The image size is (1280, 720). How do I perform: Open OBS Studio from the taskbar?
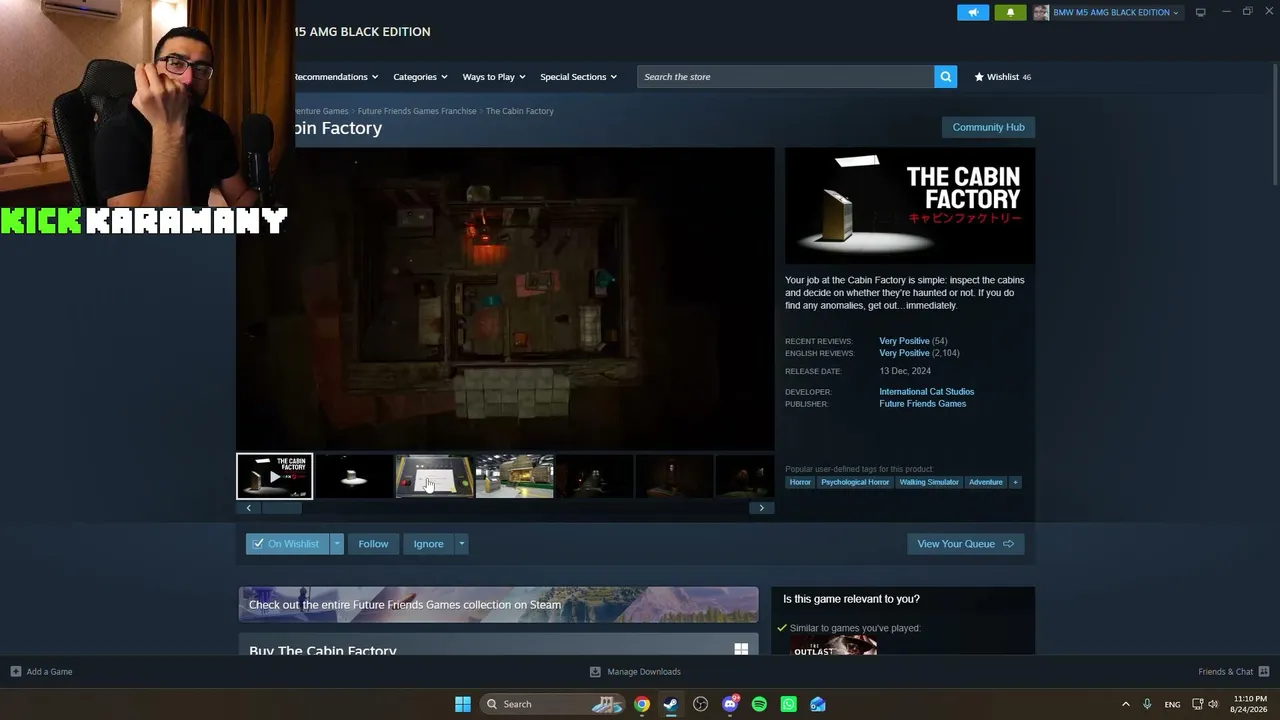700,704
